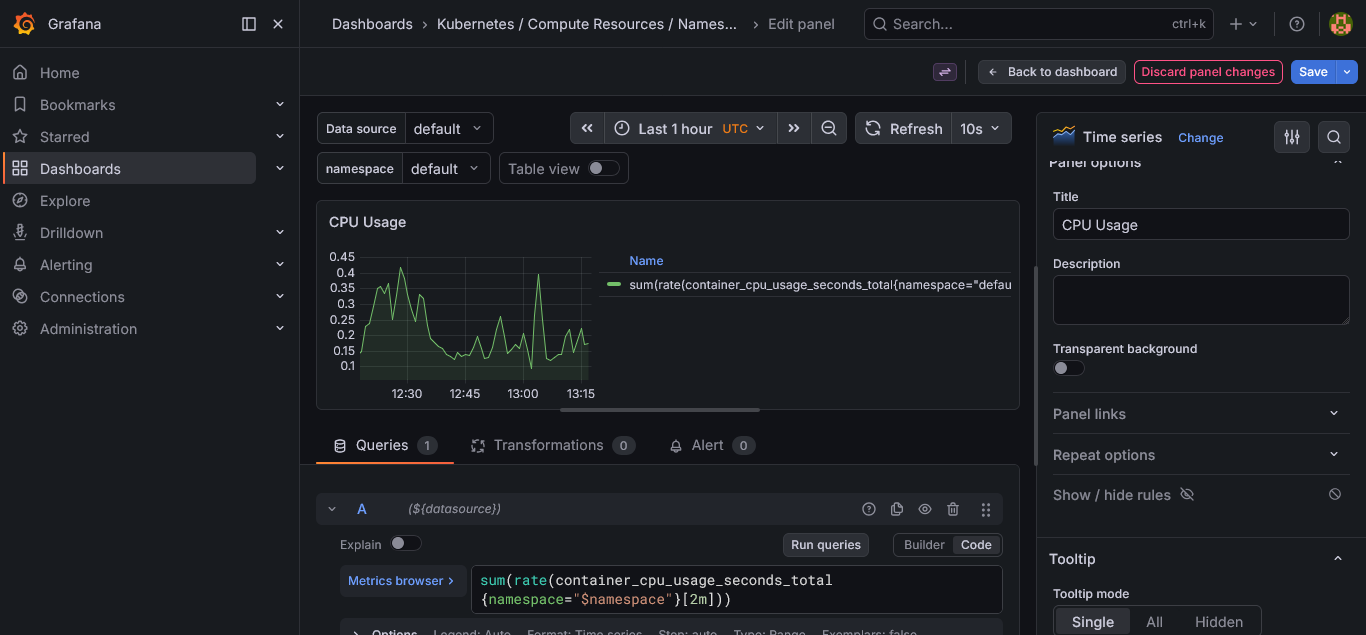Duplicate query A
The height and width of the screenshot is (635, 1366).
pos(897,509)
